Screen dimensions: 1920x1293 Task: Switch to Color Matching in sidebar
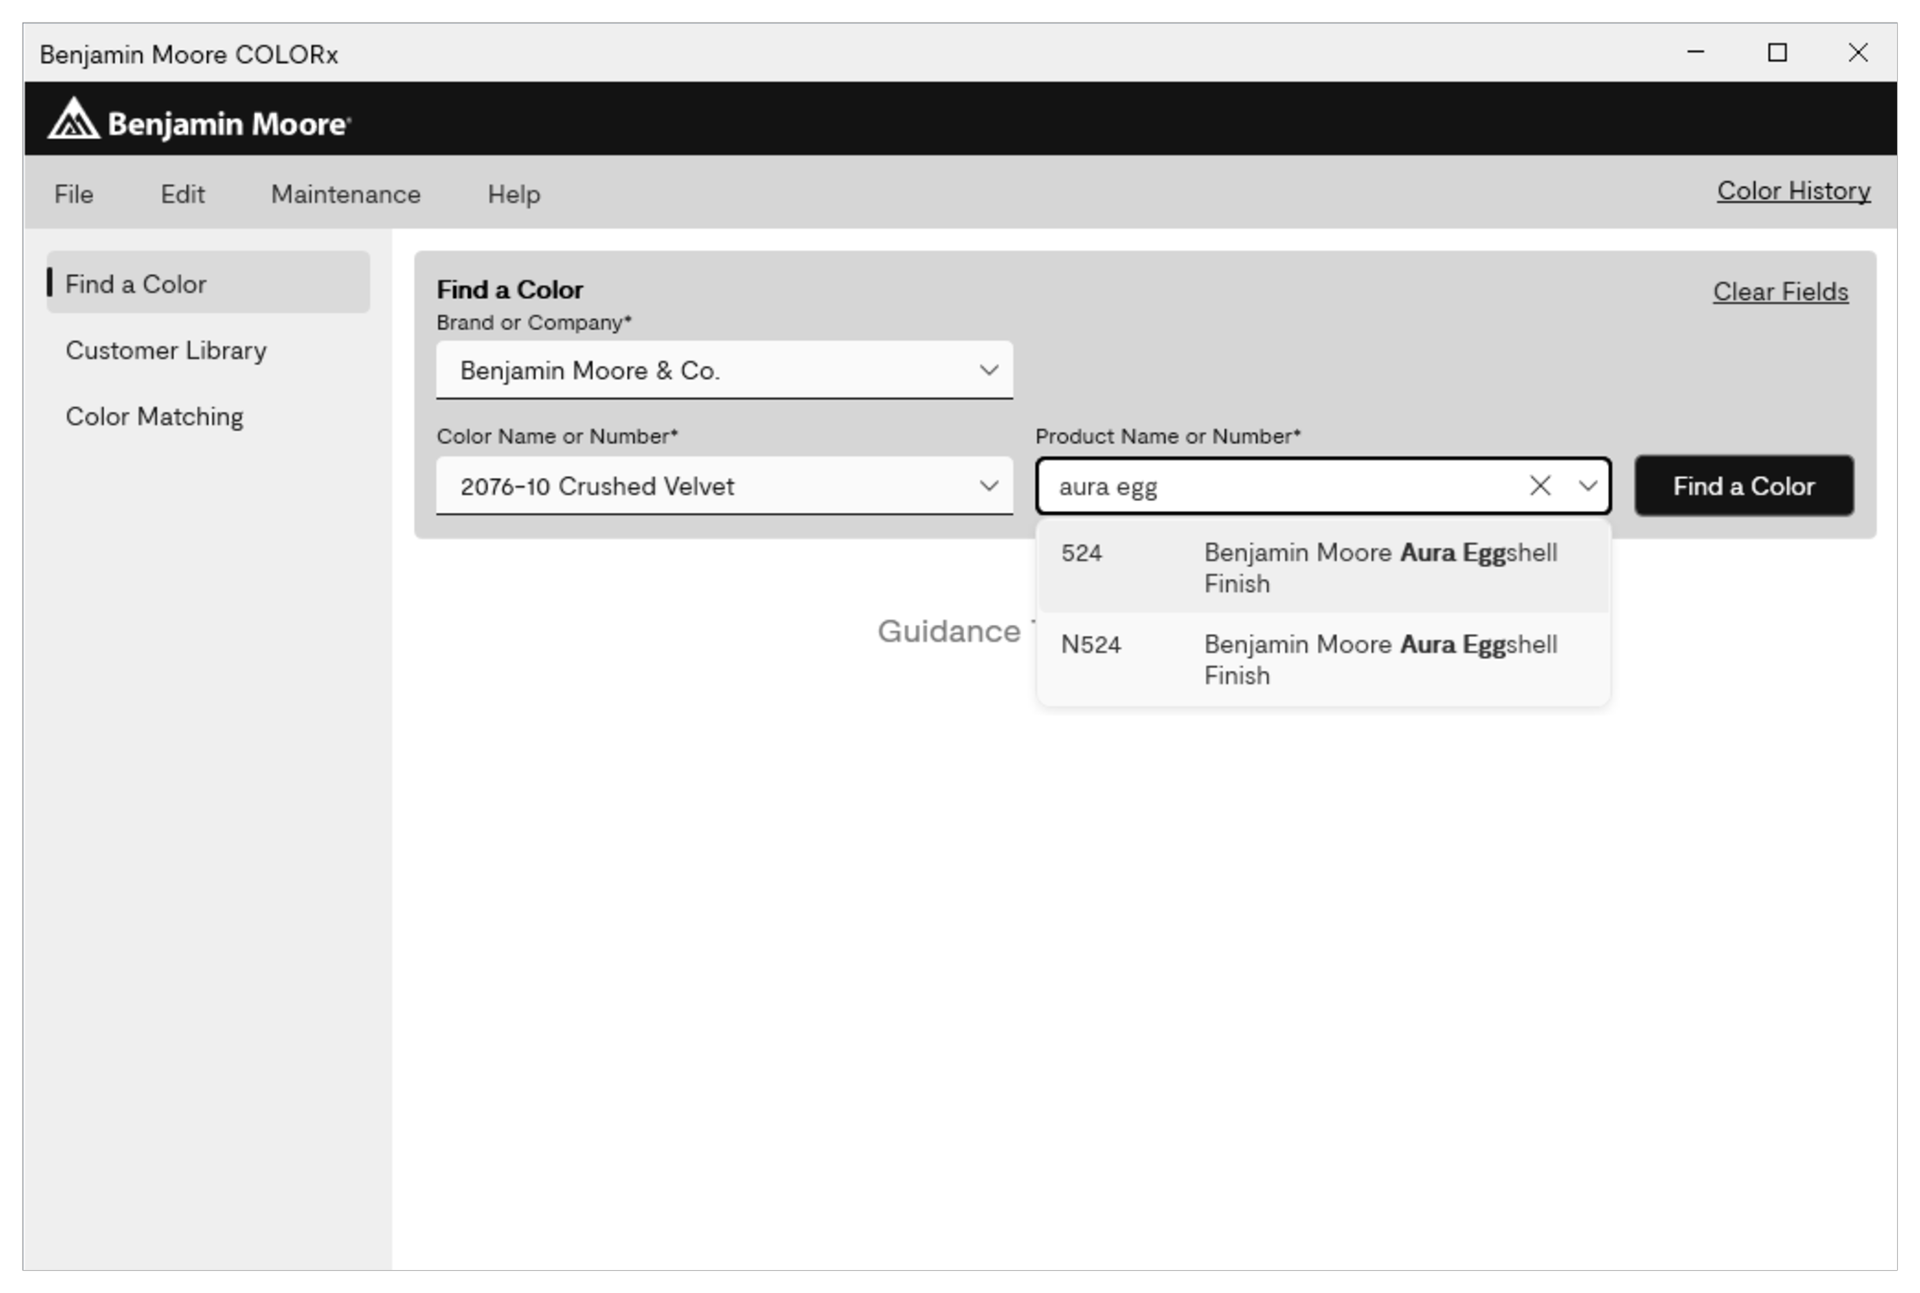155,417
